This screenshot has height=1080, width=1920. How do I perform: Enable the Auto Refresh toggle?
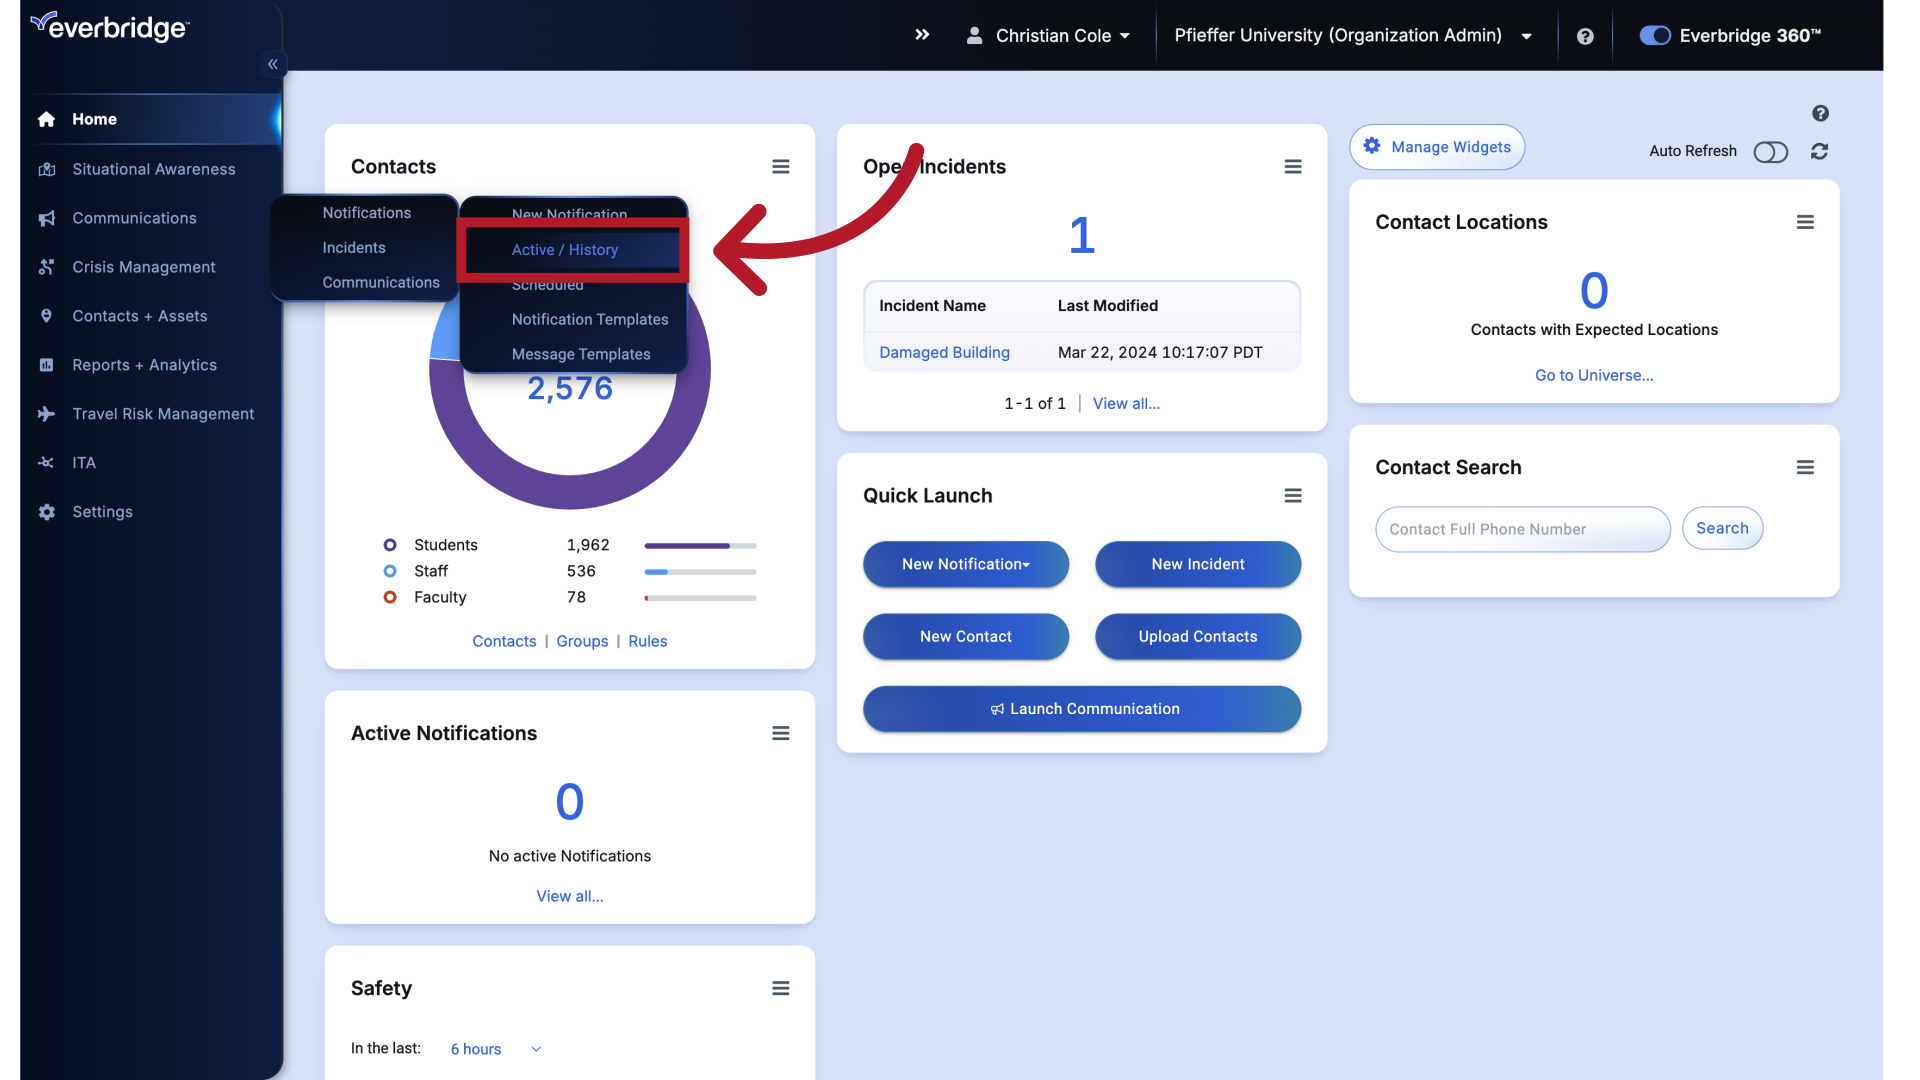tap(1770, 152)
